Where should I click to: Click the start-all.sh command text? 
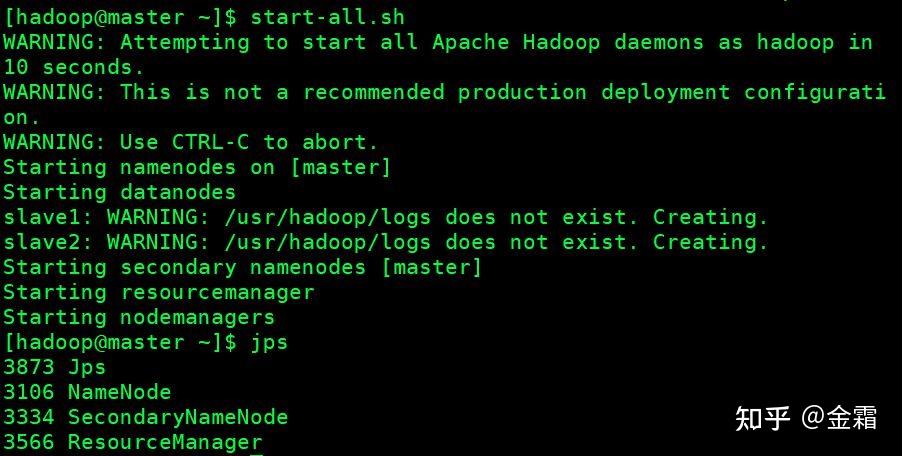pyautogui.click(x=328, y=17)
